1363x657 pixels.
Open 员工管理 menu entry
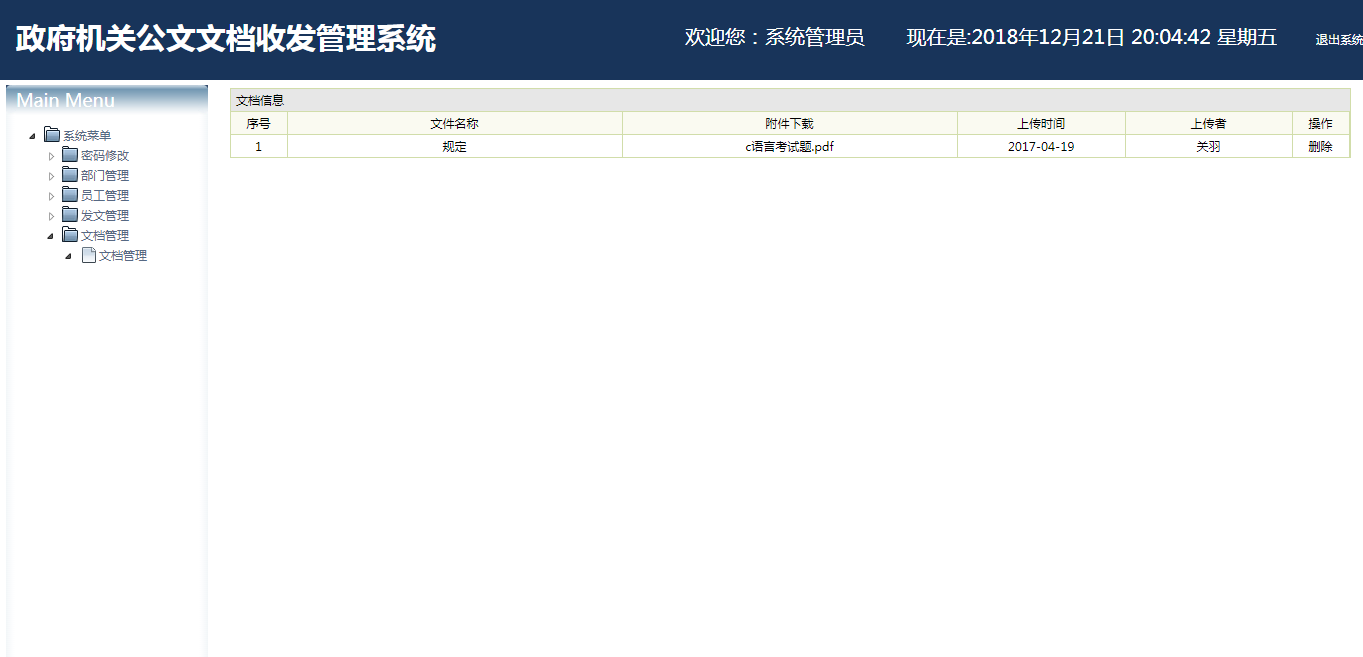point(105,196)
